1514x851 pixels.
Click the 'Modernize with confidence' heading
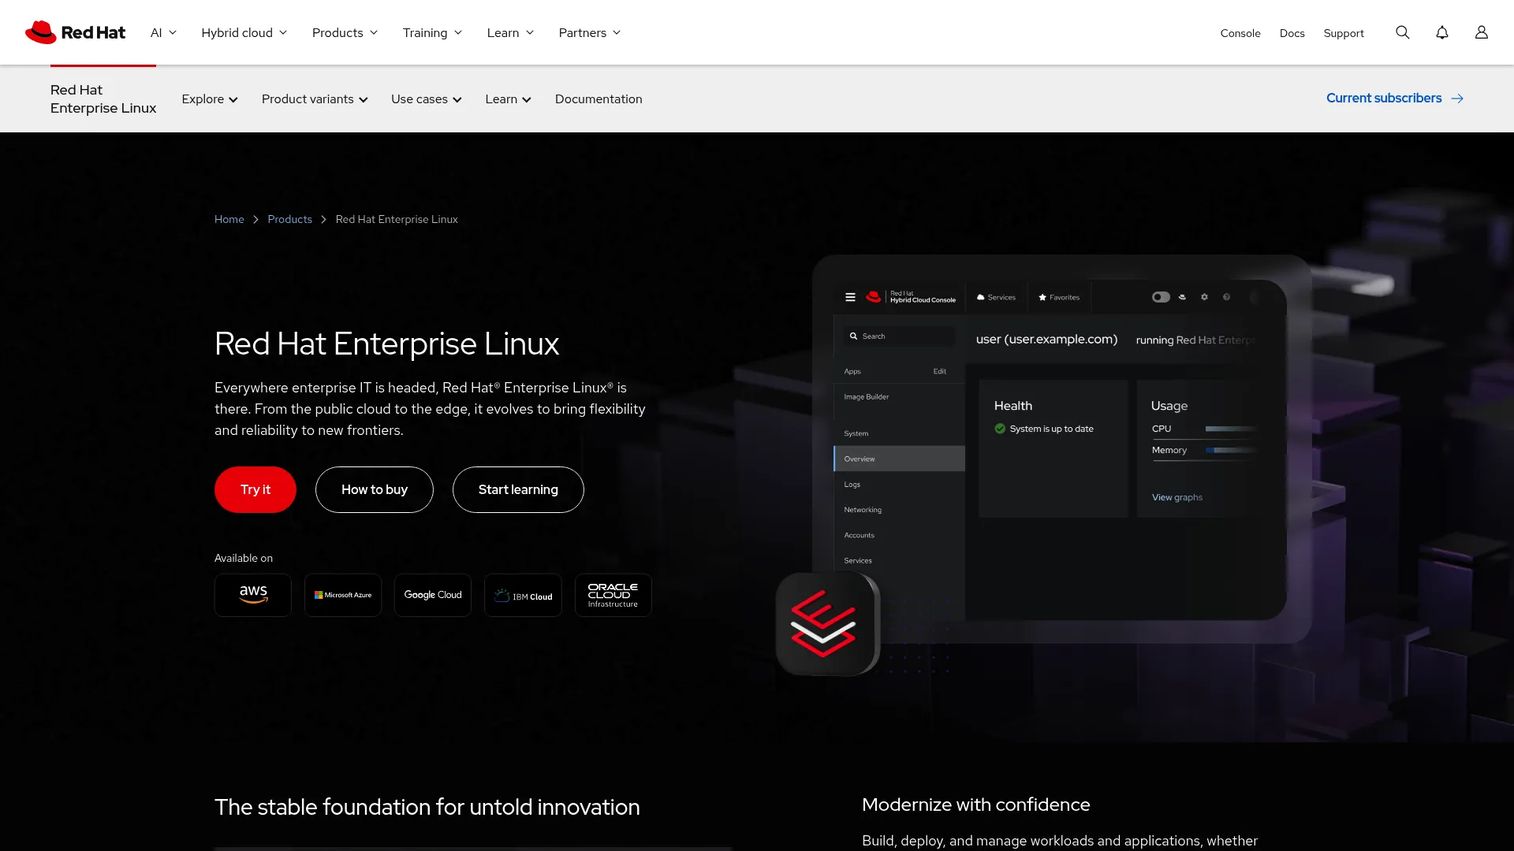pyautogui.click(x=976, y=805)
